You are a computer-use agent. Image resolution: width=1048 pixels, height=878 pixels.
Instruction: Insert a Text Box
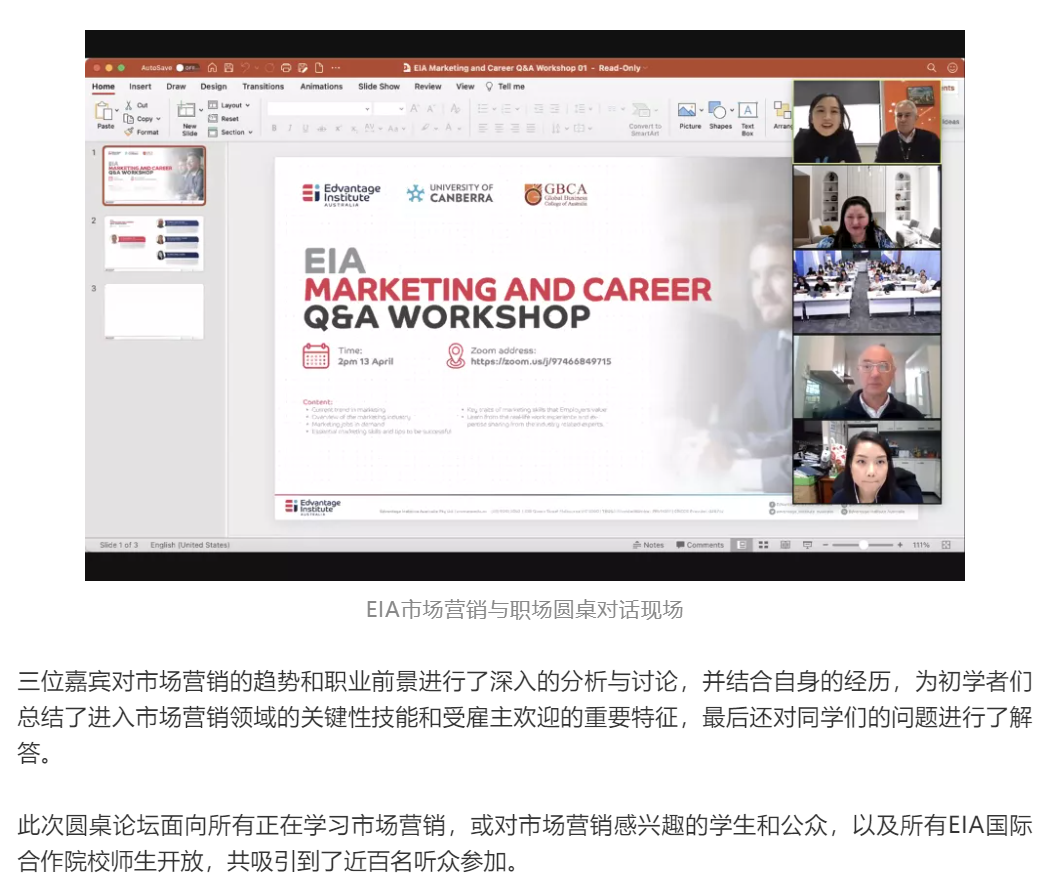coord(748,113)
